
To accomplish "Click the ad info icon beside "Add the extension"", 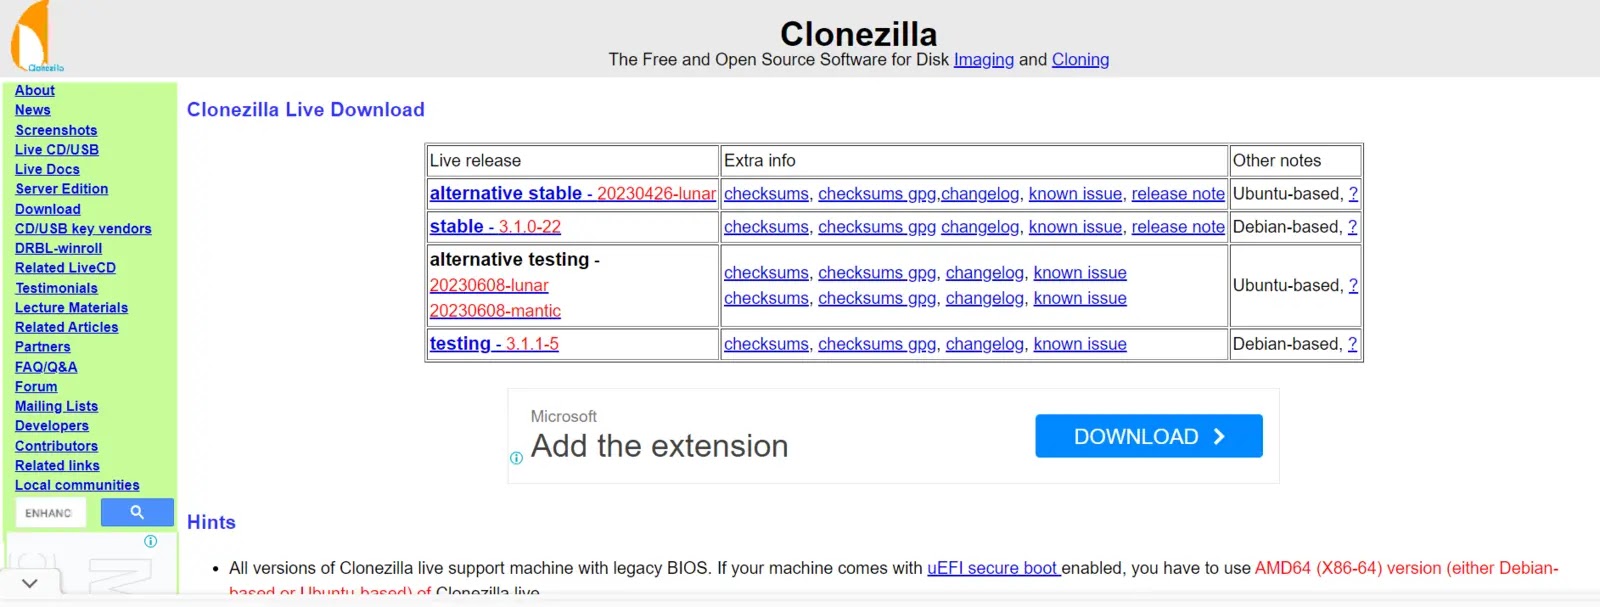I will click(516, 458).
